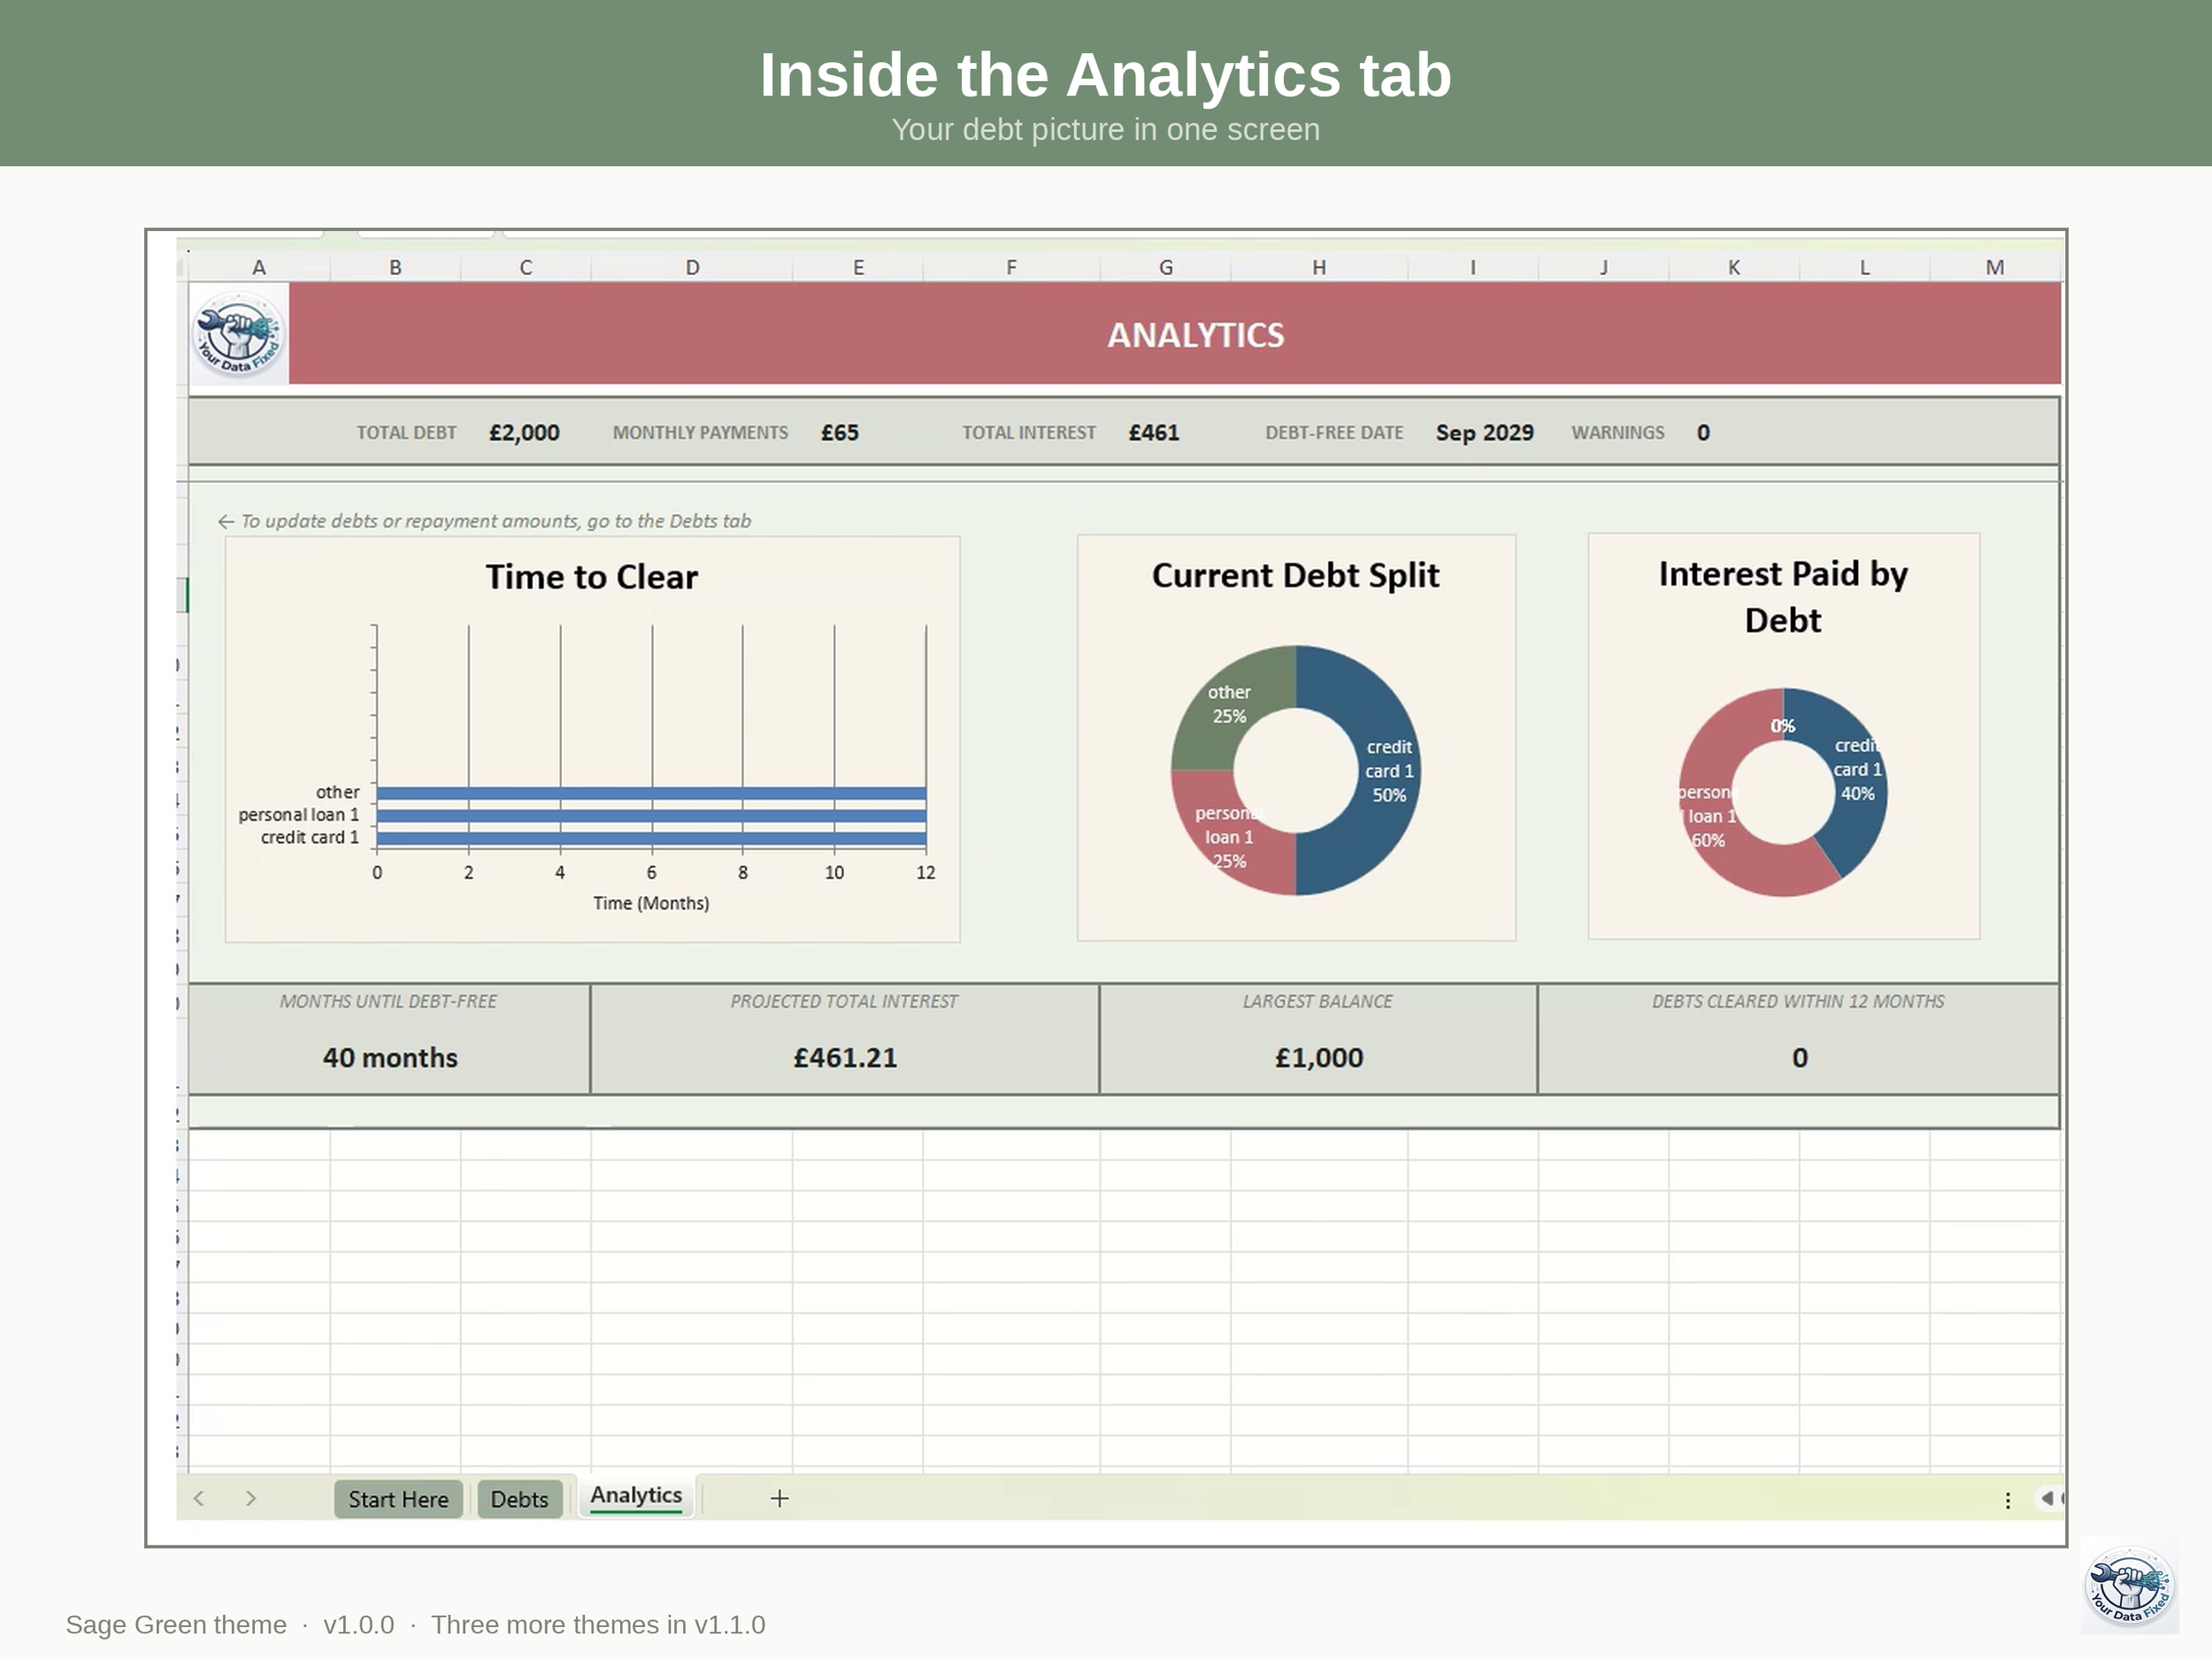Click the 'credit card 1 40%' interest segment
This screenshot has height=1659, width=2212.
pos(1857,770)
